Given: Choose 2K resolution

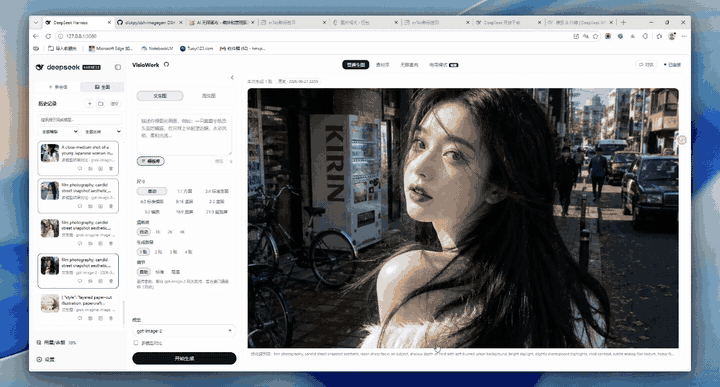Looking at the screenshot, I should coord(170,232).
